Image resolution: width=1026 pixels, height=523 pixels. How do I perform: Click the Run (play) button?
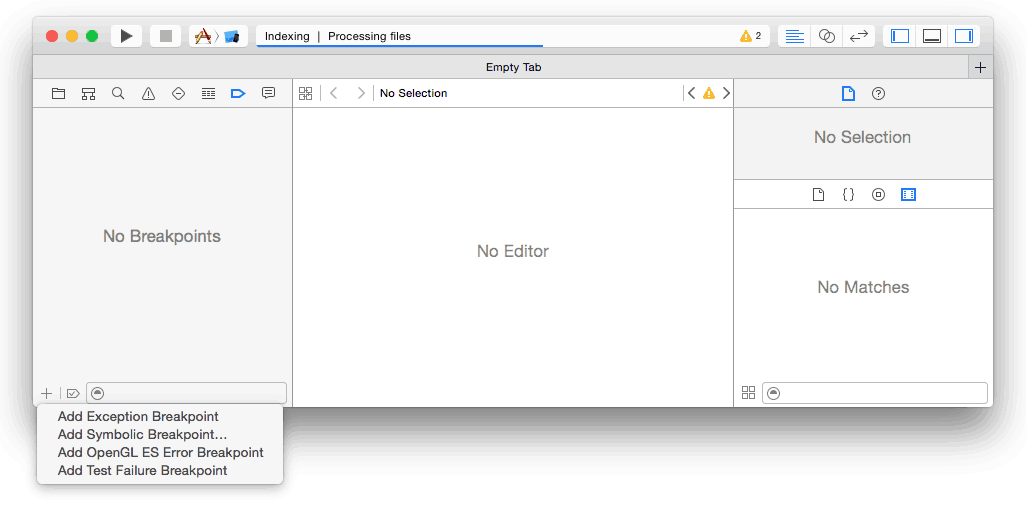(126, 36)
